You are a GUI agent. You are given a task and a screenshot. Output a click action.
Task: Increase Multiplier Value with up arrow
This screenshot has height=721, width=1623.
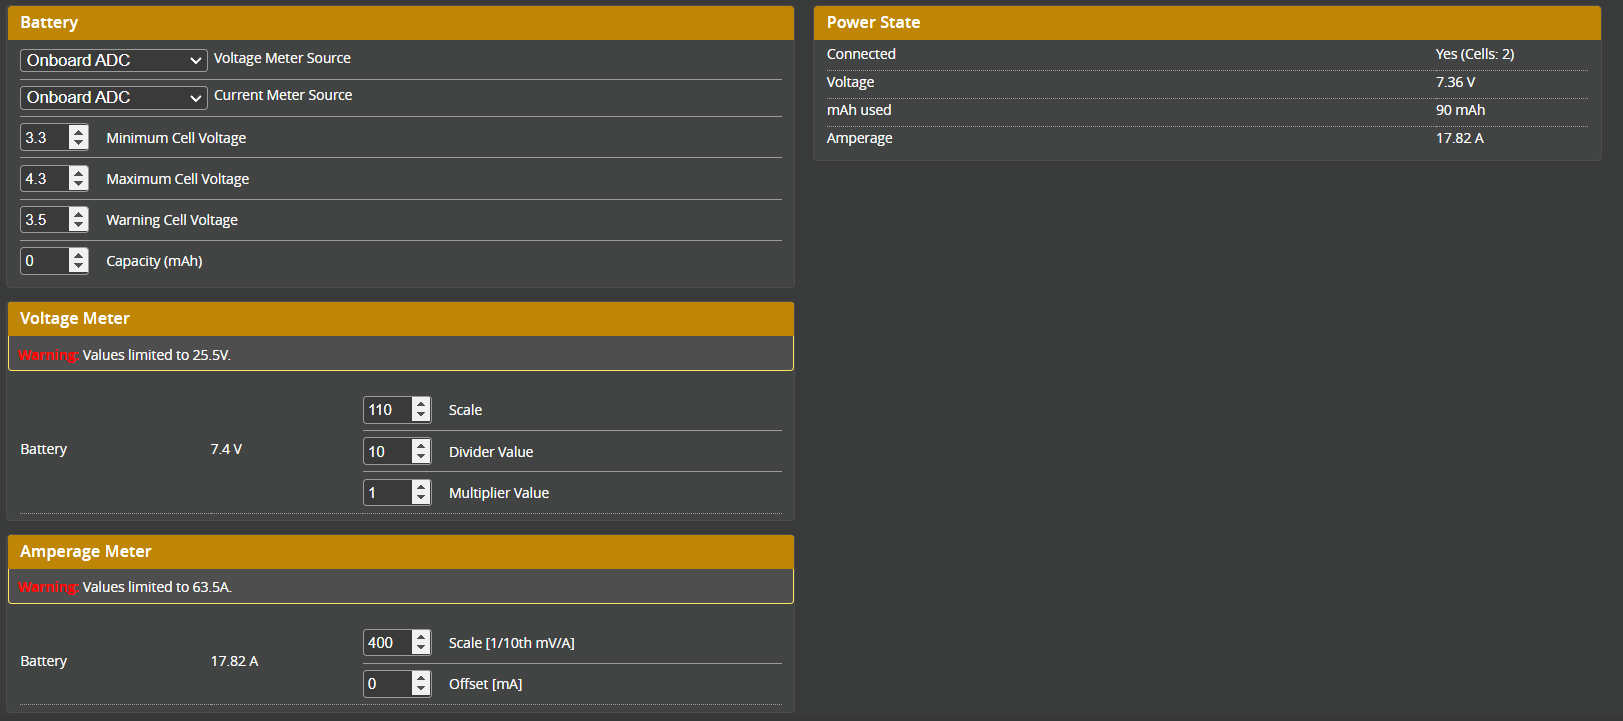[421, 487]
